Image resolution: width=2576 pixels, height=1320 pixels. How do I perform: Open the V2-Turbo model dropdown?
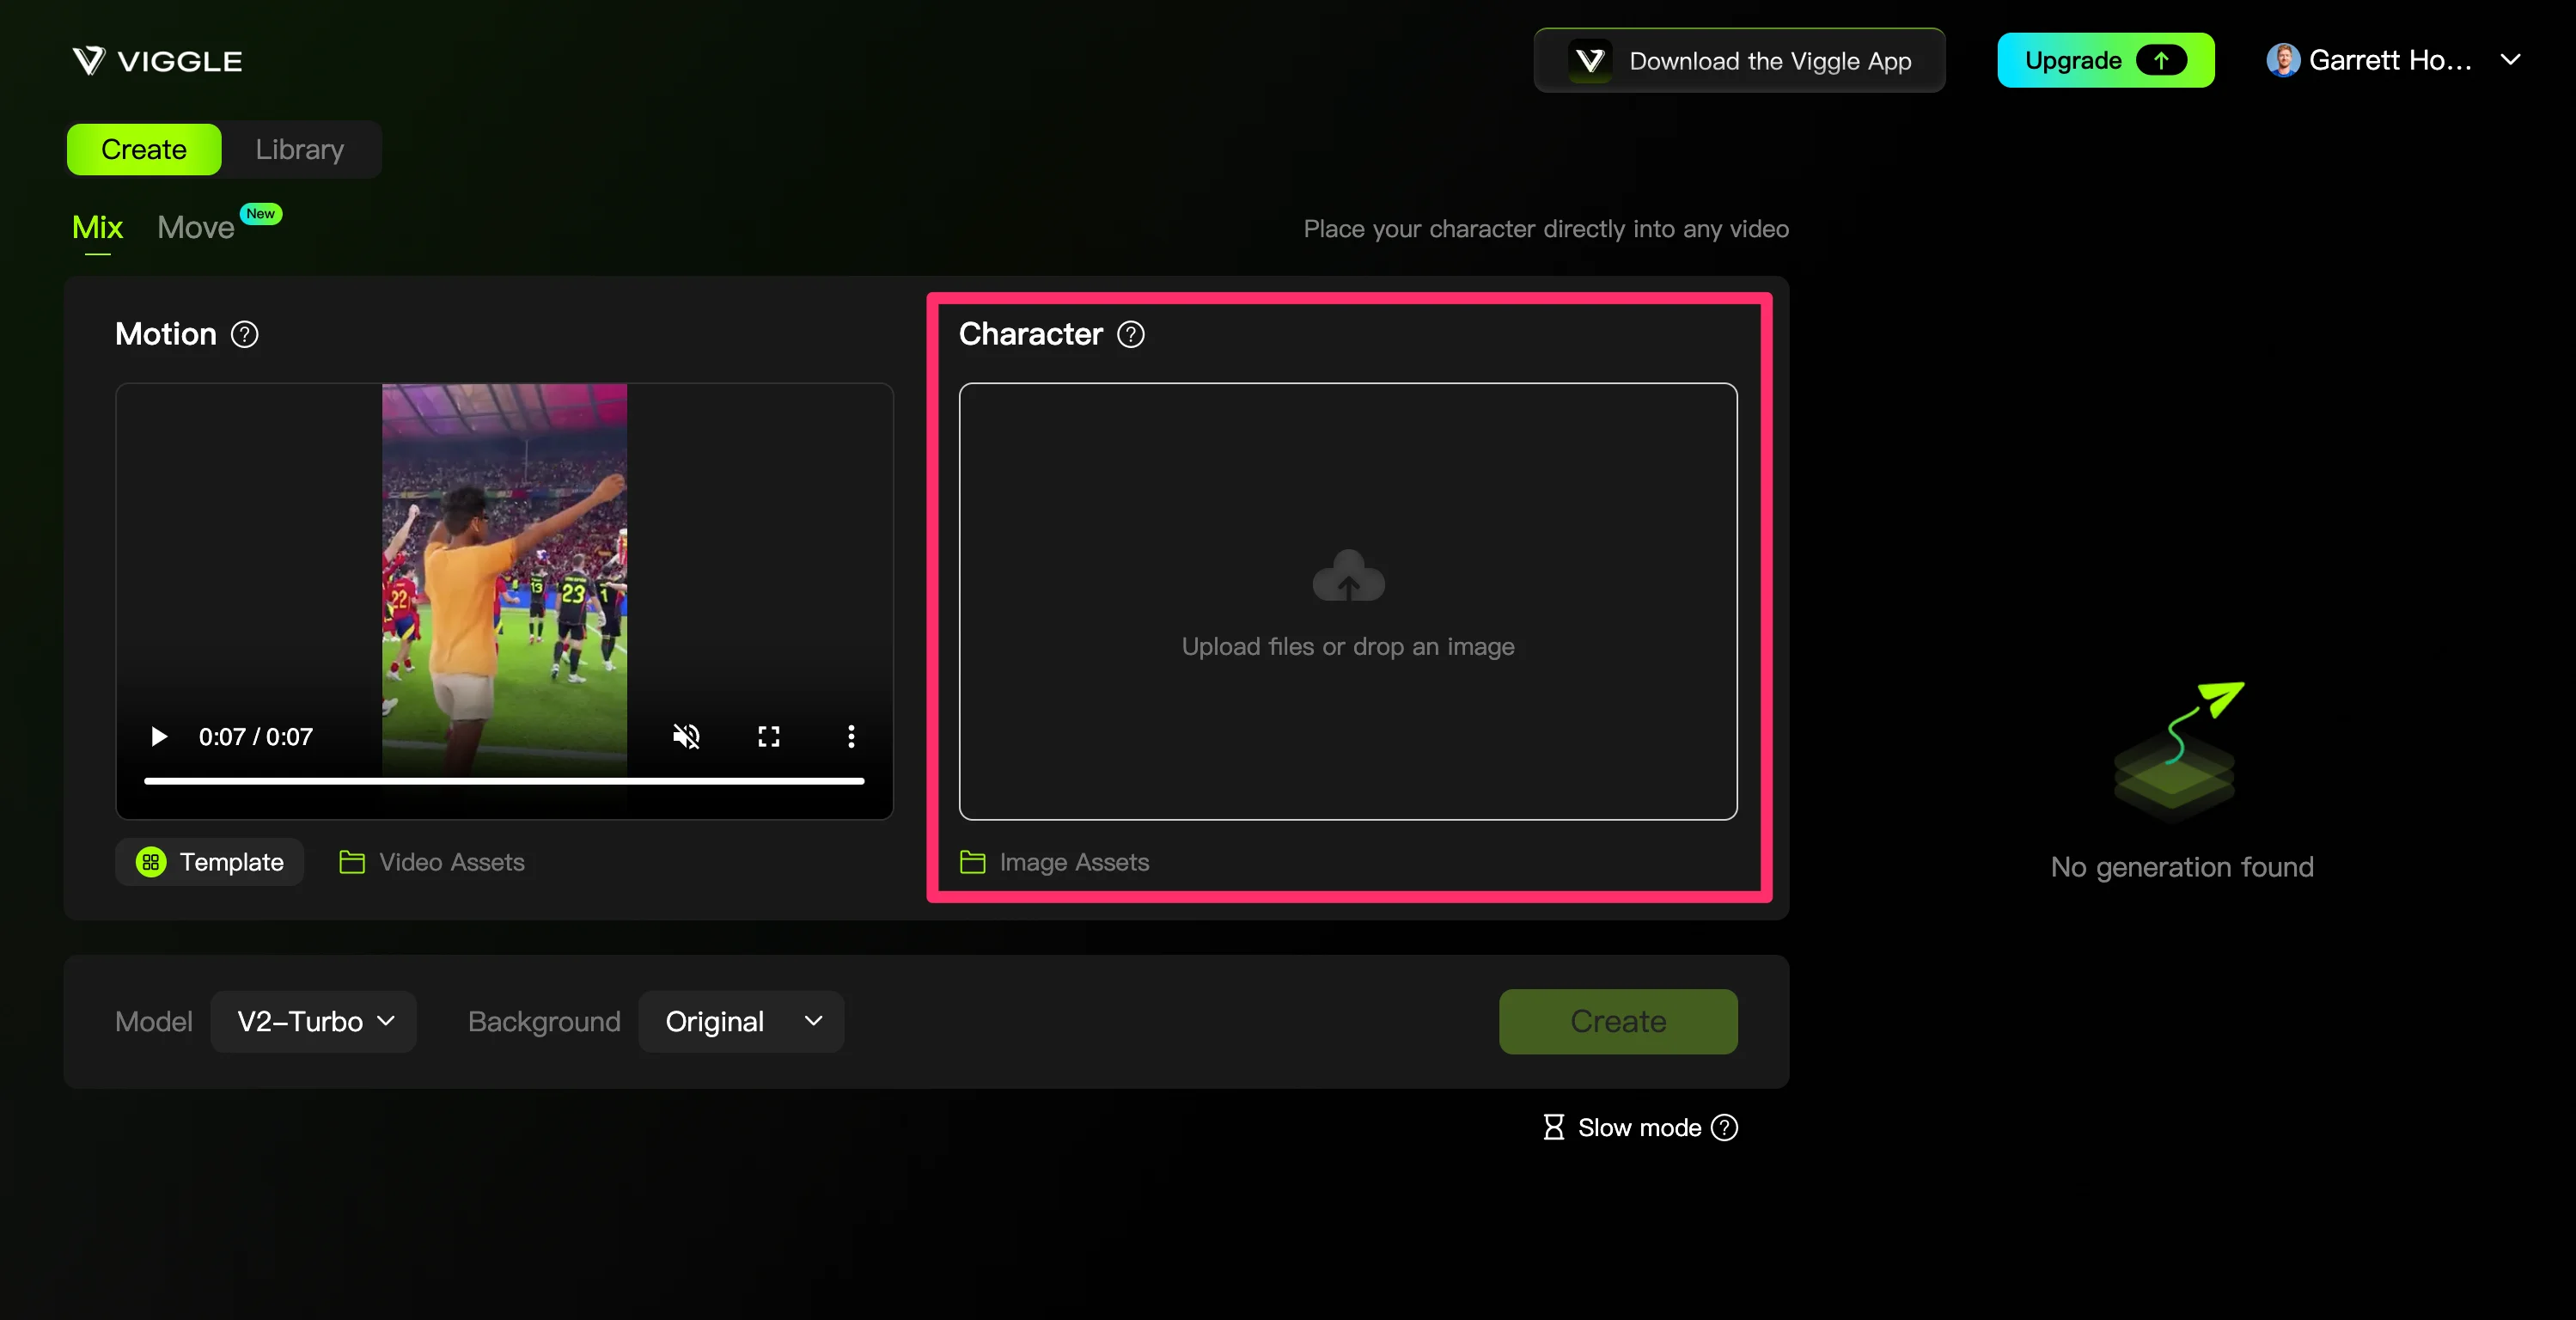click(314, 1021)
